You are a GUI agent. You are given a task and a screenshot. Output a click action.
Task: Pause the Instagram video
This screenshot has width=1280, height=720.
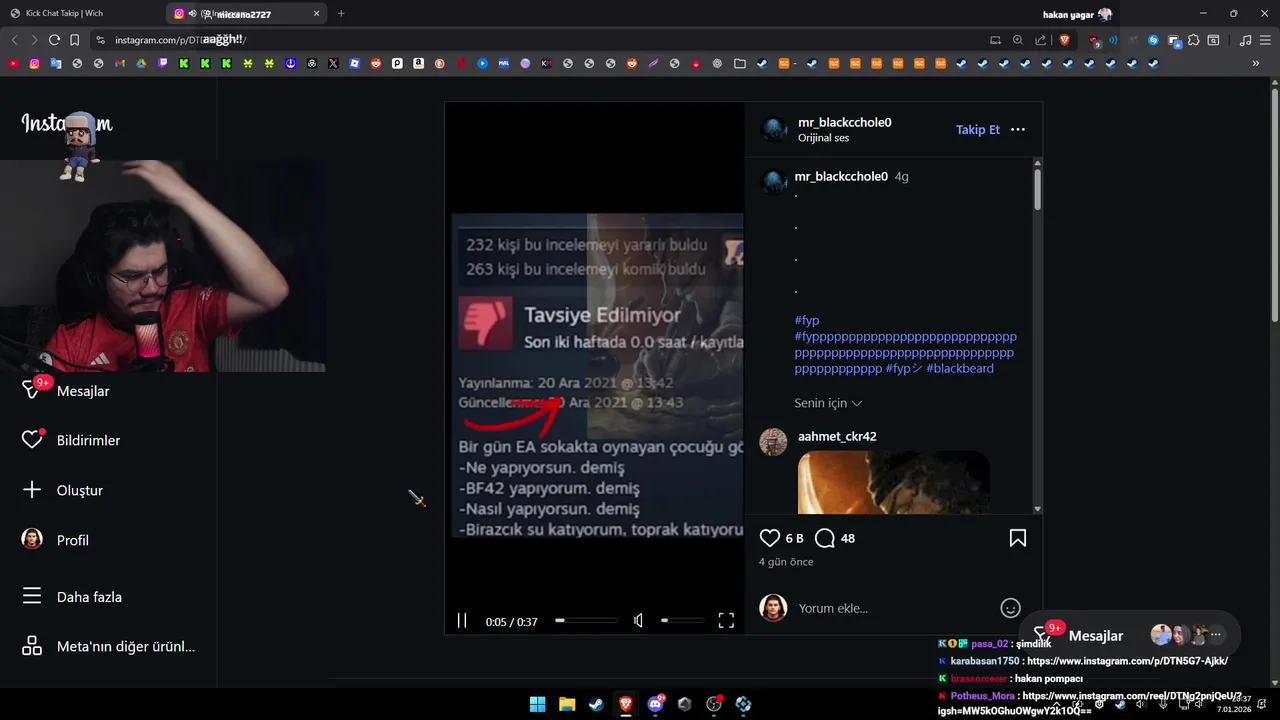pos(462,621)
